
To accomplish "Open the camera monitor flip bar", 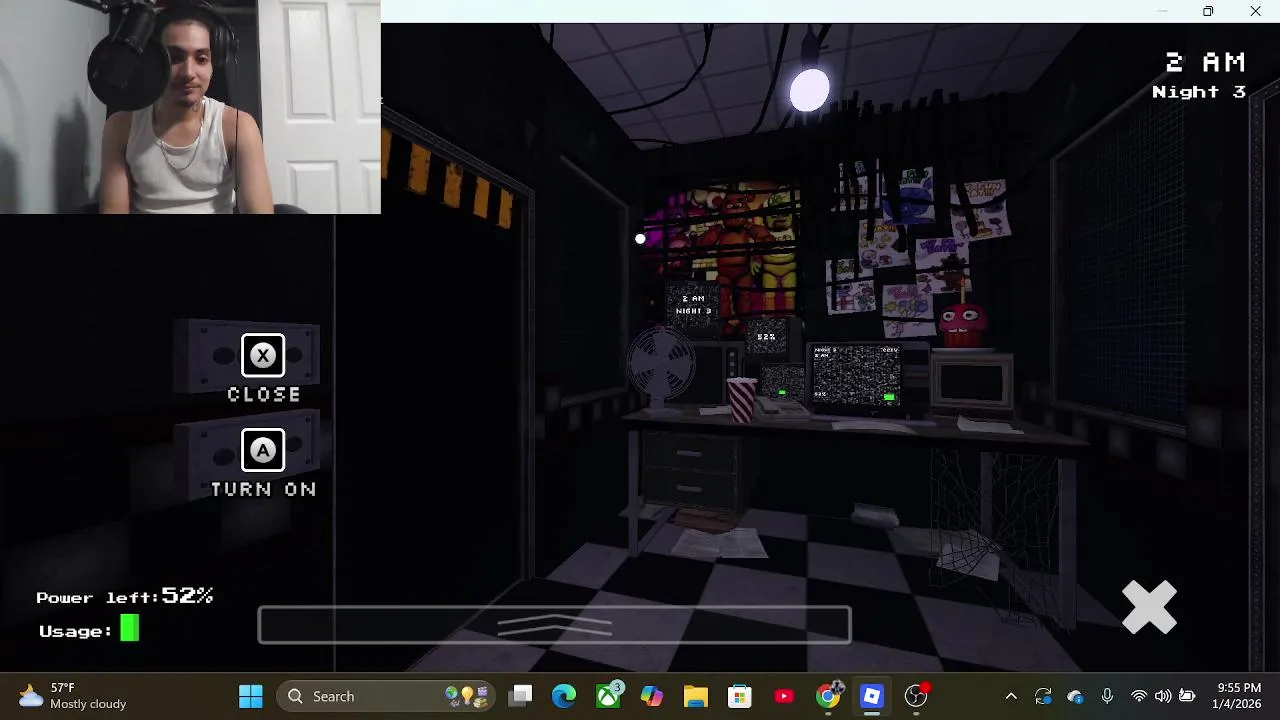I will point(555,625).
